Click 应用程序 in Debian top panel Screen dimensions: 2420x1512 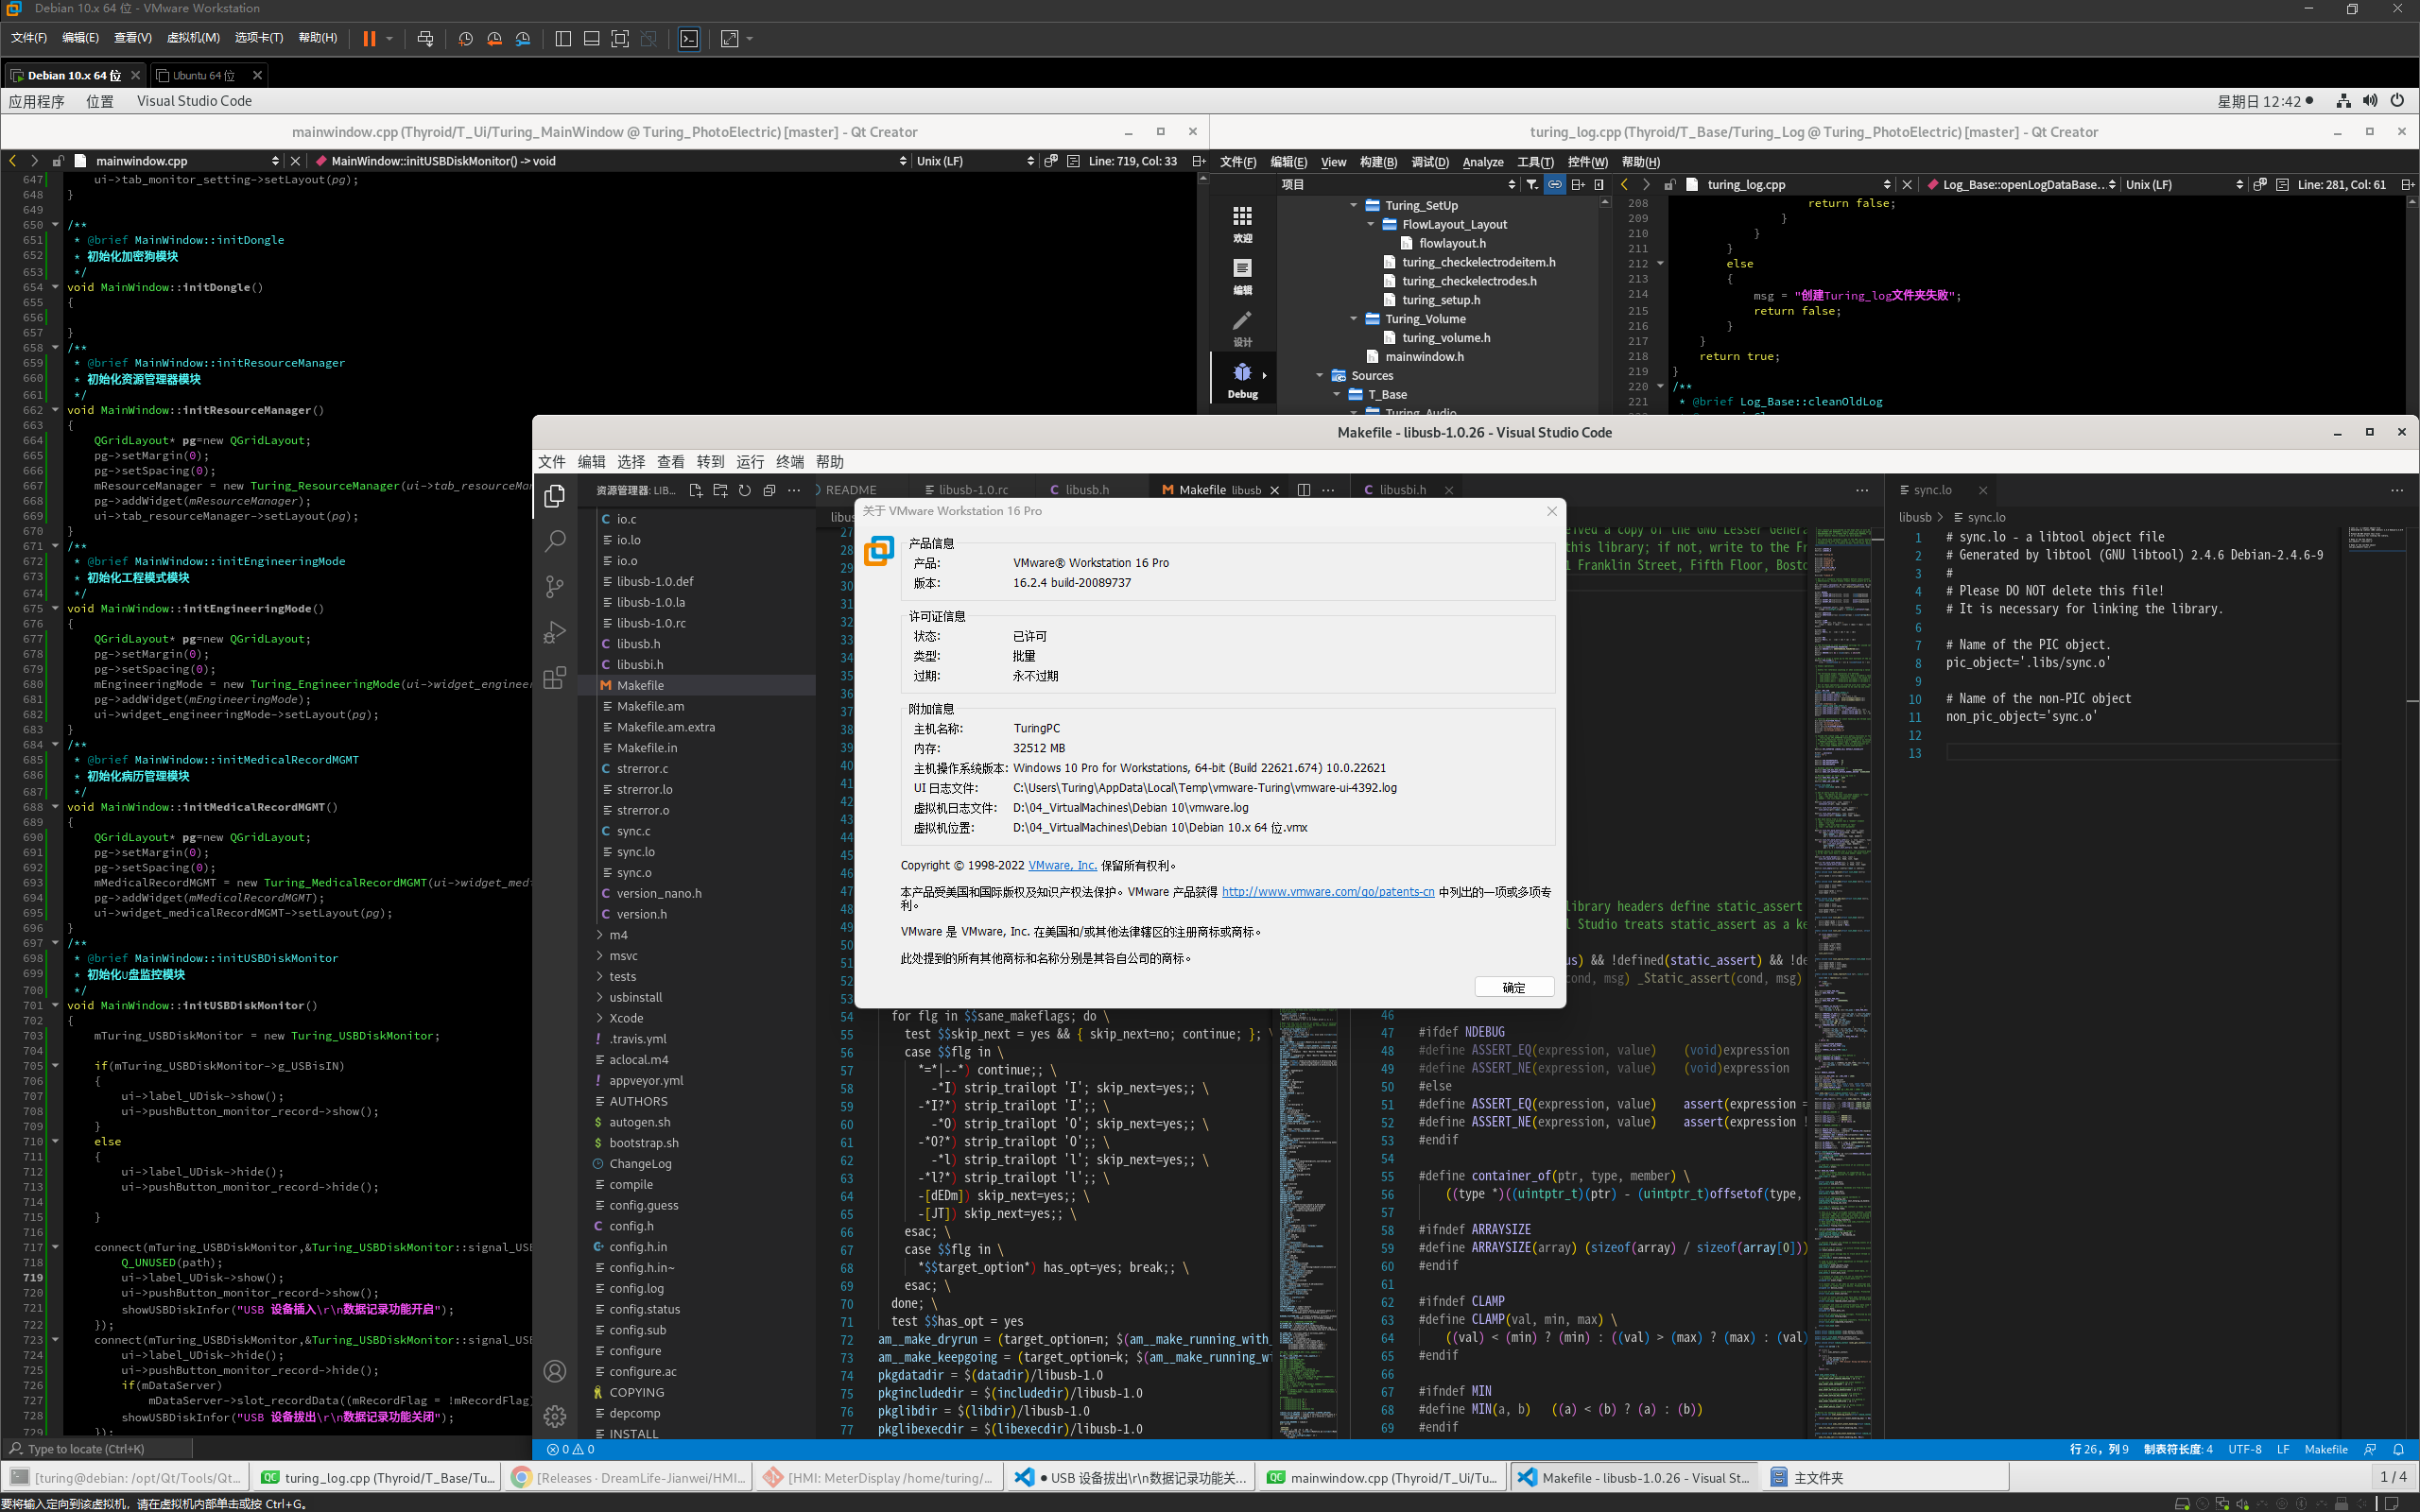(x=37, y=101)
